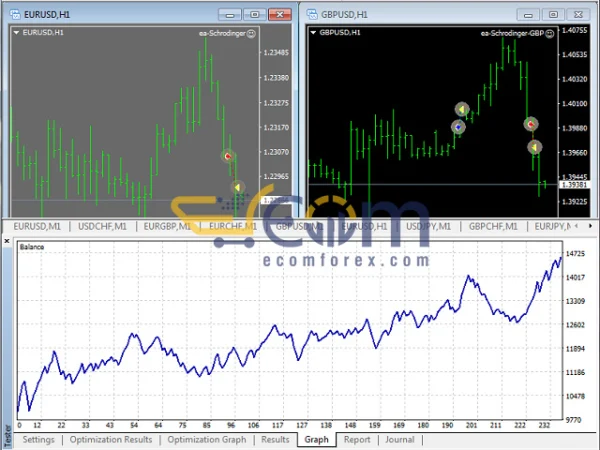Click the EURUSD,H1 window title text
Screen dimensions: 600x450
47,15
